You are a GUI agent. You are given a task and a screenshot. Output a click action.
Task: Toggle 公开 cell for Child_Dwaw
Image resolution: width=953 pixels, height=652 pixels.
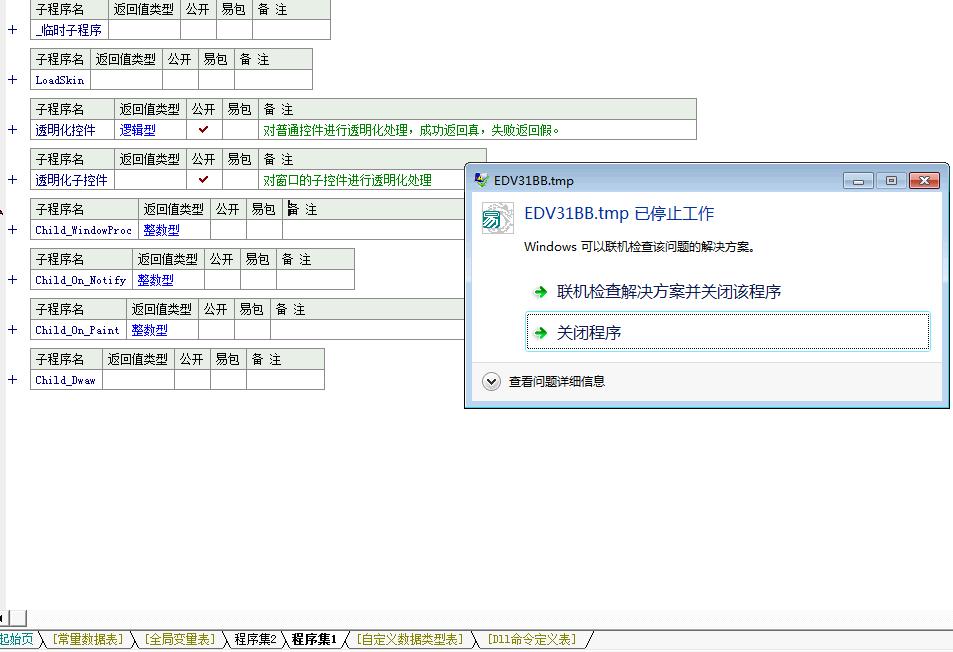tap(192, 380)
